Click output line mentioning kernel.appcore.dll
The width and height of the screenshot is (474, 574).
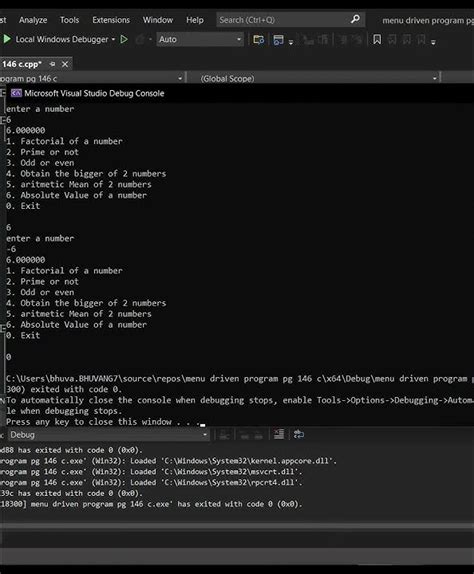pos(168,461)
